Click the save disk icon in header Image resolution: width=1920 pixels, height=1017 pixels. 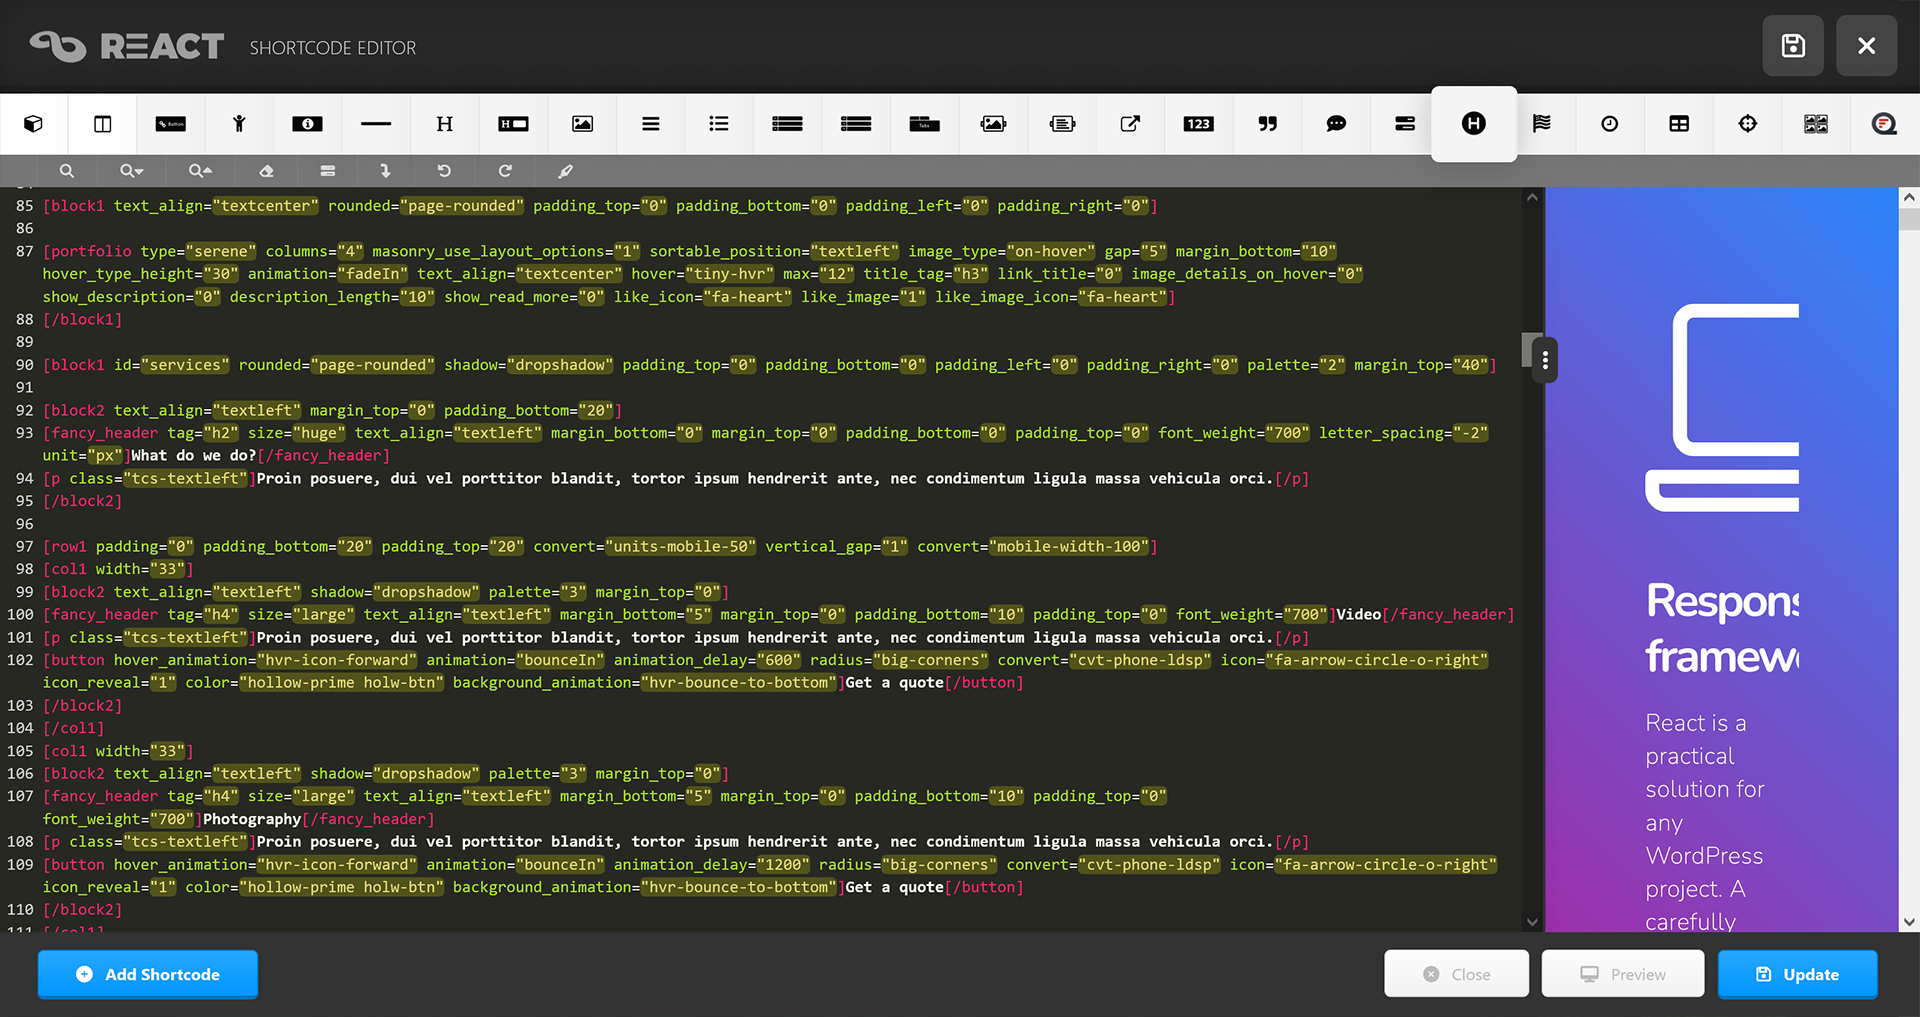(x=1793, y=46)
